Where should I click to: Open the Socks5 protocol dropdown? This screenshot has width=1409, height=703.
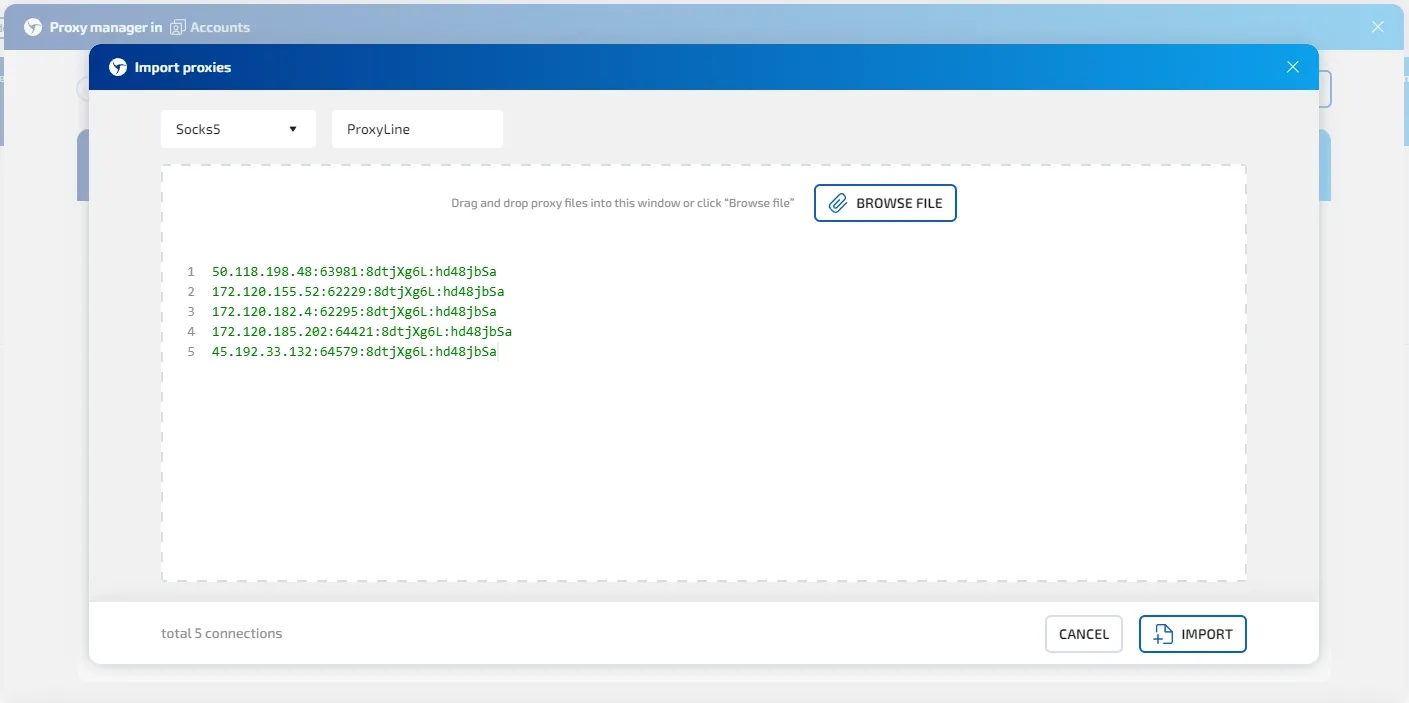point(237,129)
